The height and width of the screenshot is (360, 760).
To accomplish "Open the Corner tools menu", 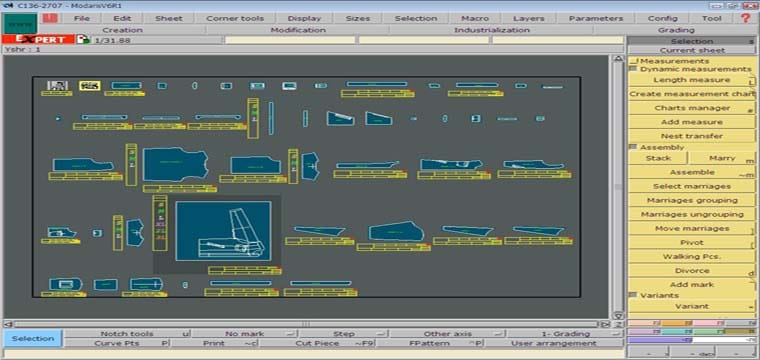I will (x=235, y=18).
